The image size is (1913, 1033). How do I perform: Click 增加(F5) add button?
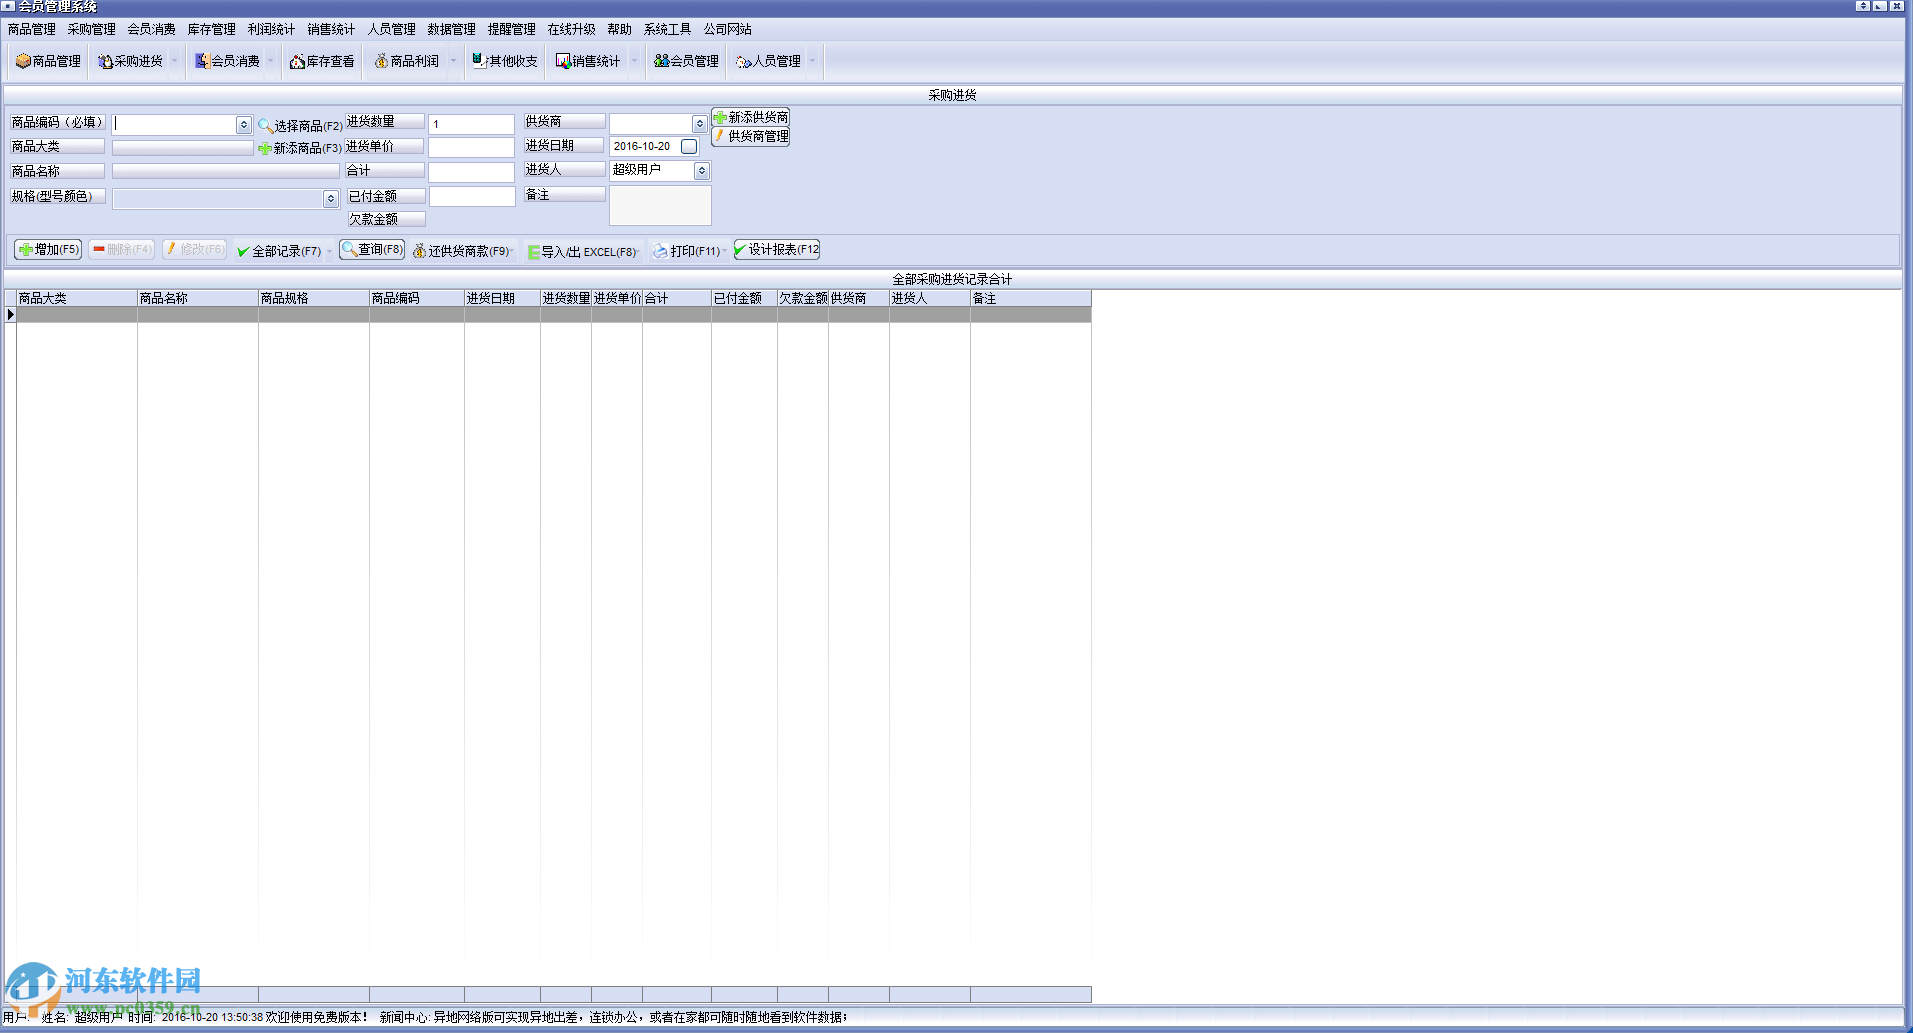pyautogui.click(x=48, y=249)
